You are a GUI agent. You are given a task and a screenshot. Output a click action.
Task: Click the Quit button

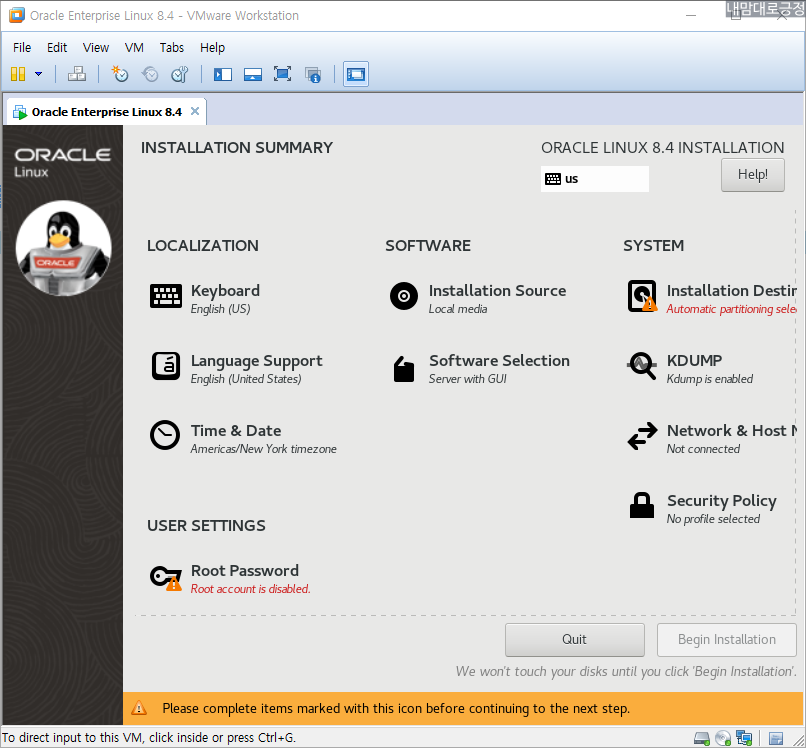tap(574, 640)
